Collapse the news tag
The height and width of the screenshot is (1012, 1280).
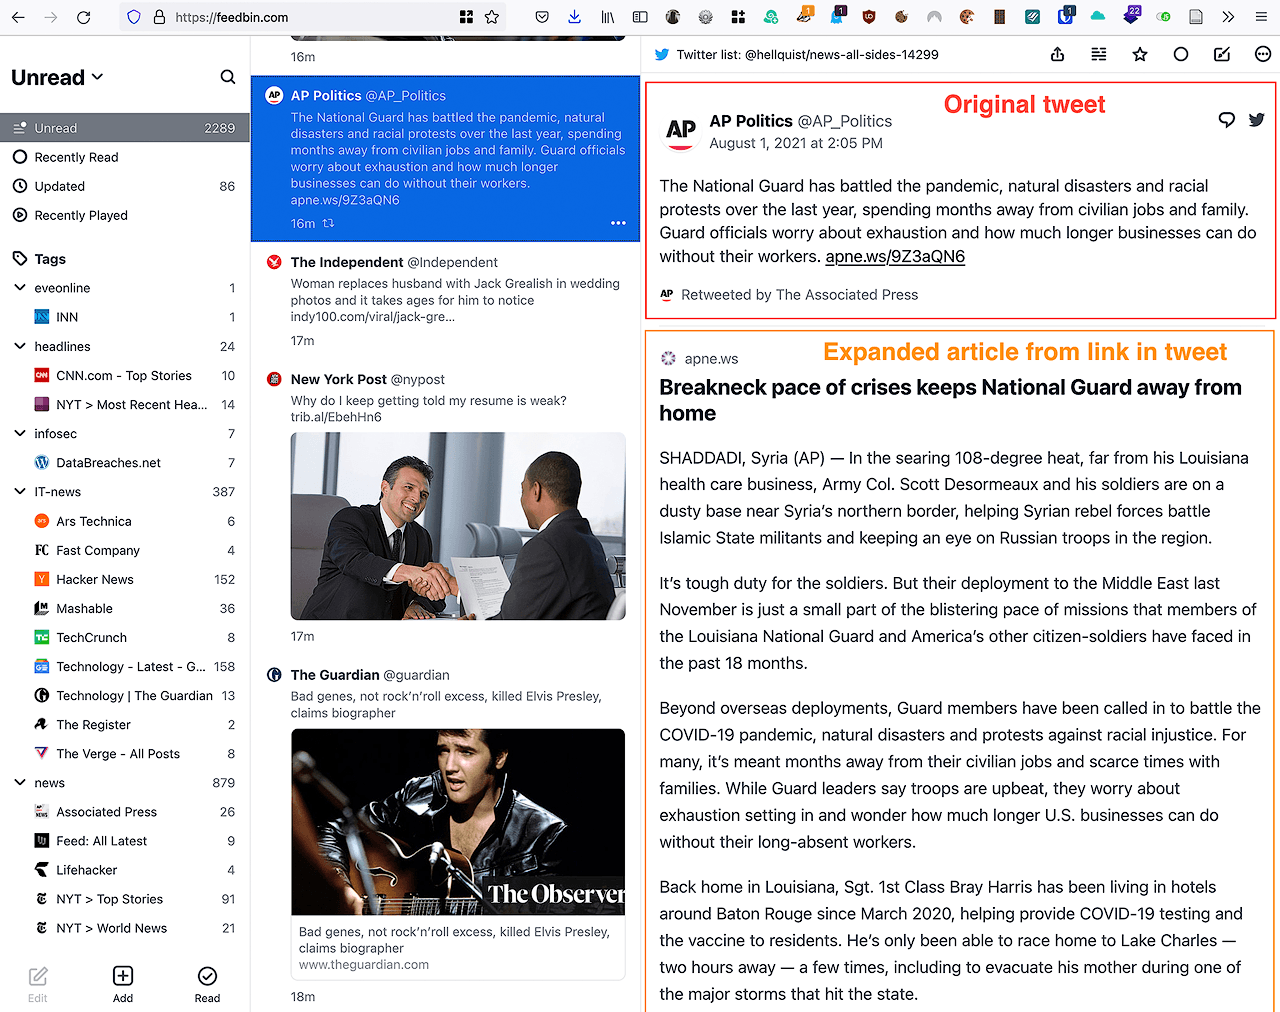(x=20, y=782)
